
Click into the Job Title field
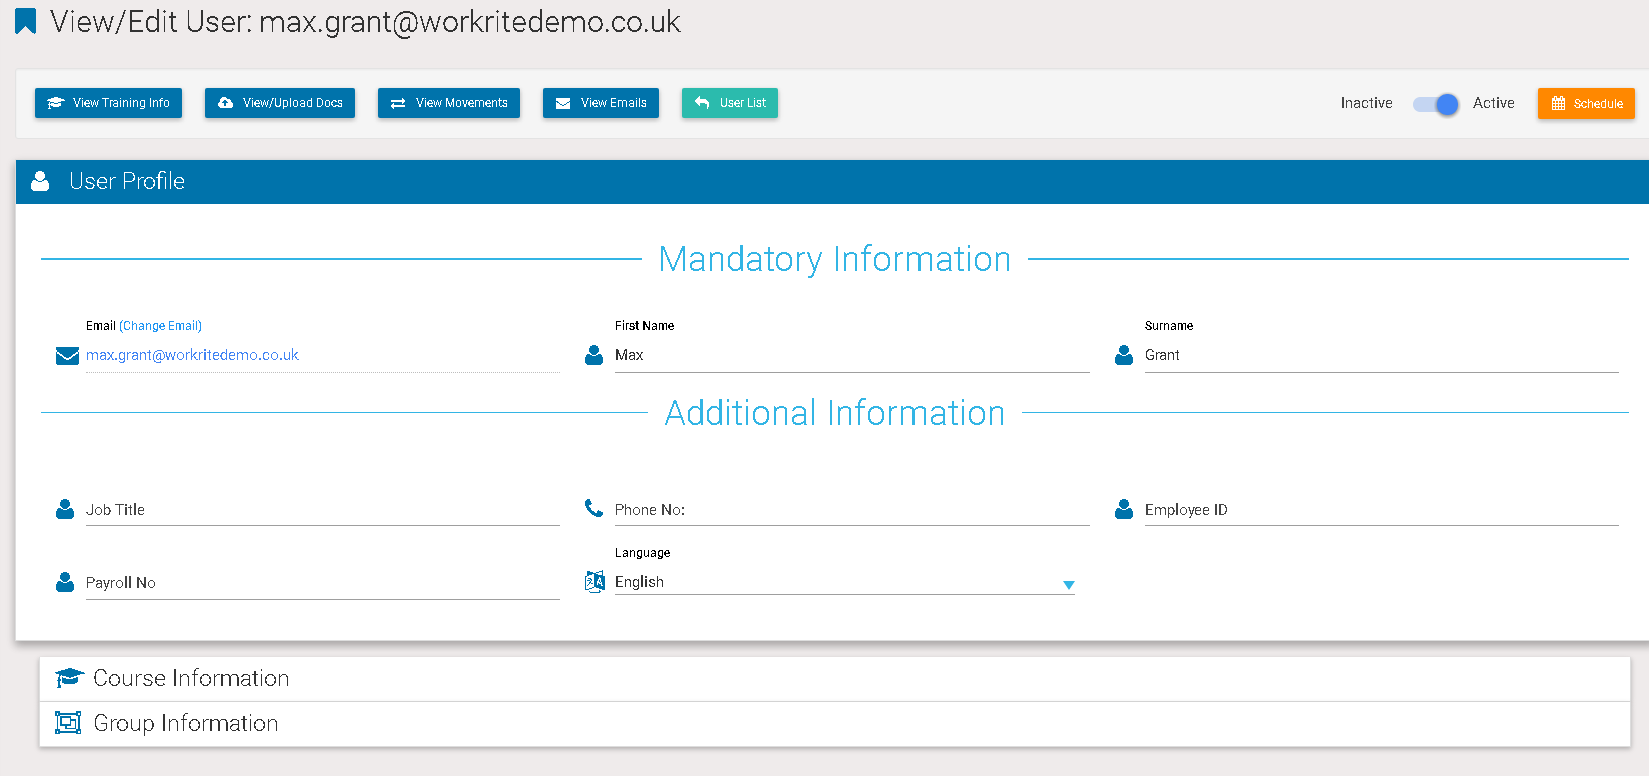tap(322, 510)
